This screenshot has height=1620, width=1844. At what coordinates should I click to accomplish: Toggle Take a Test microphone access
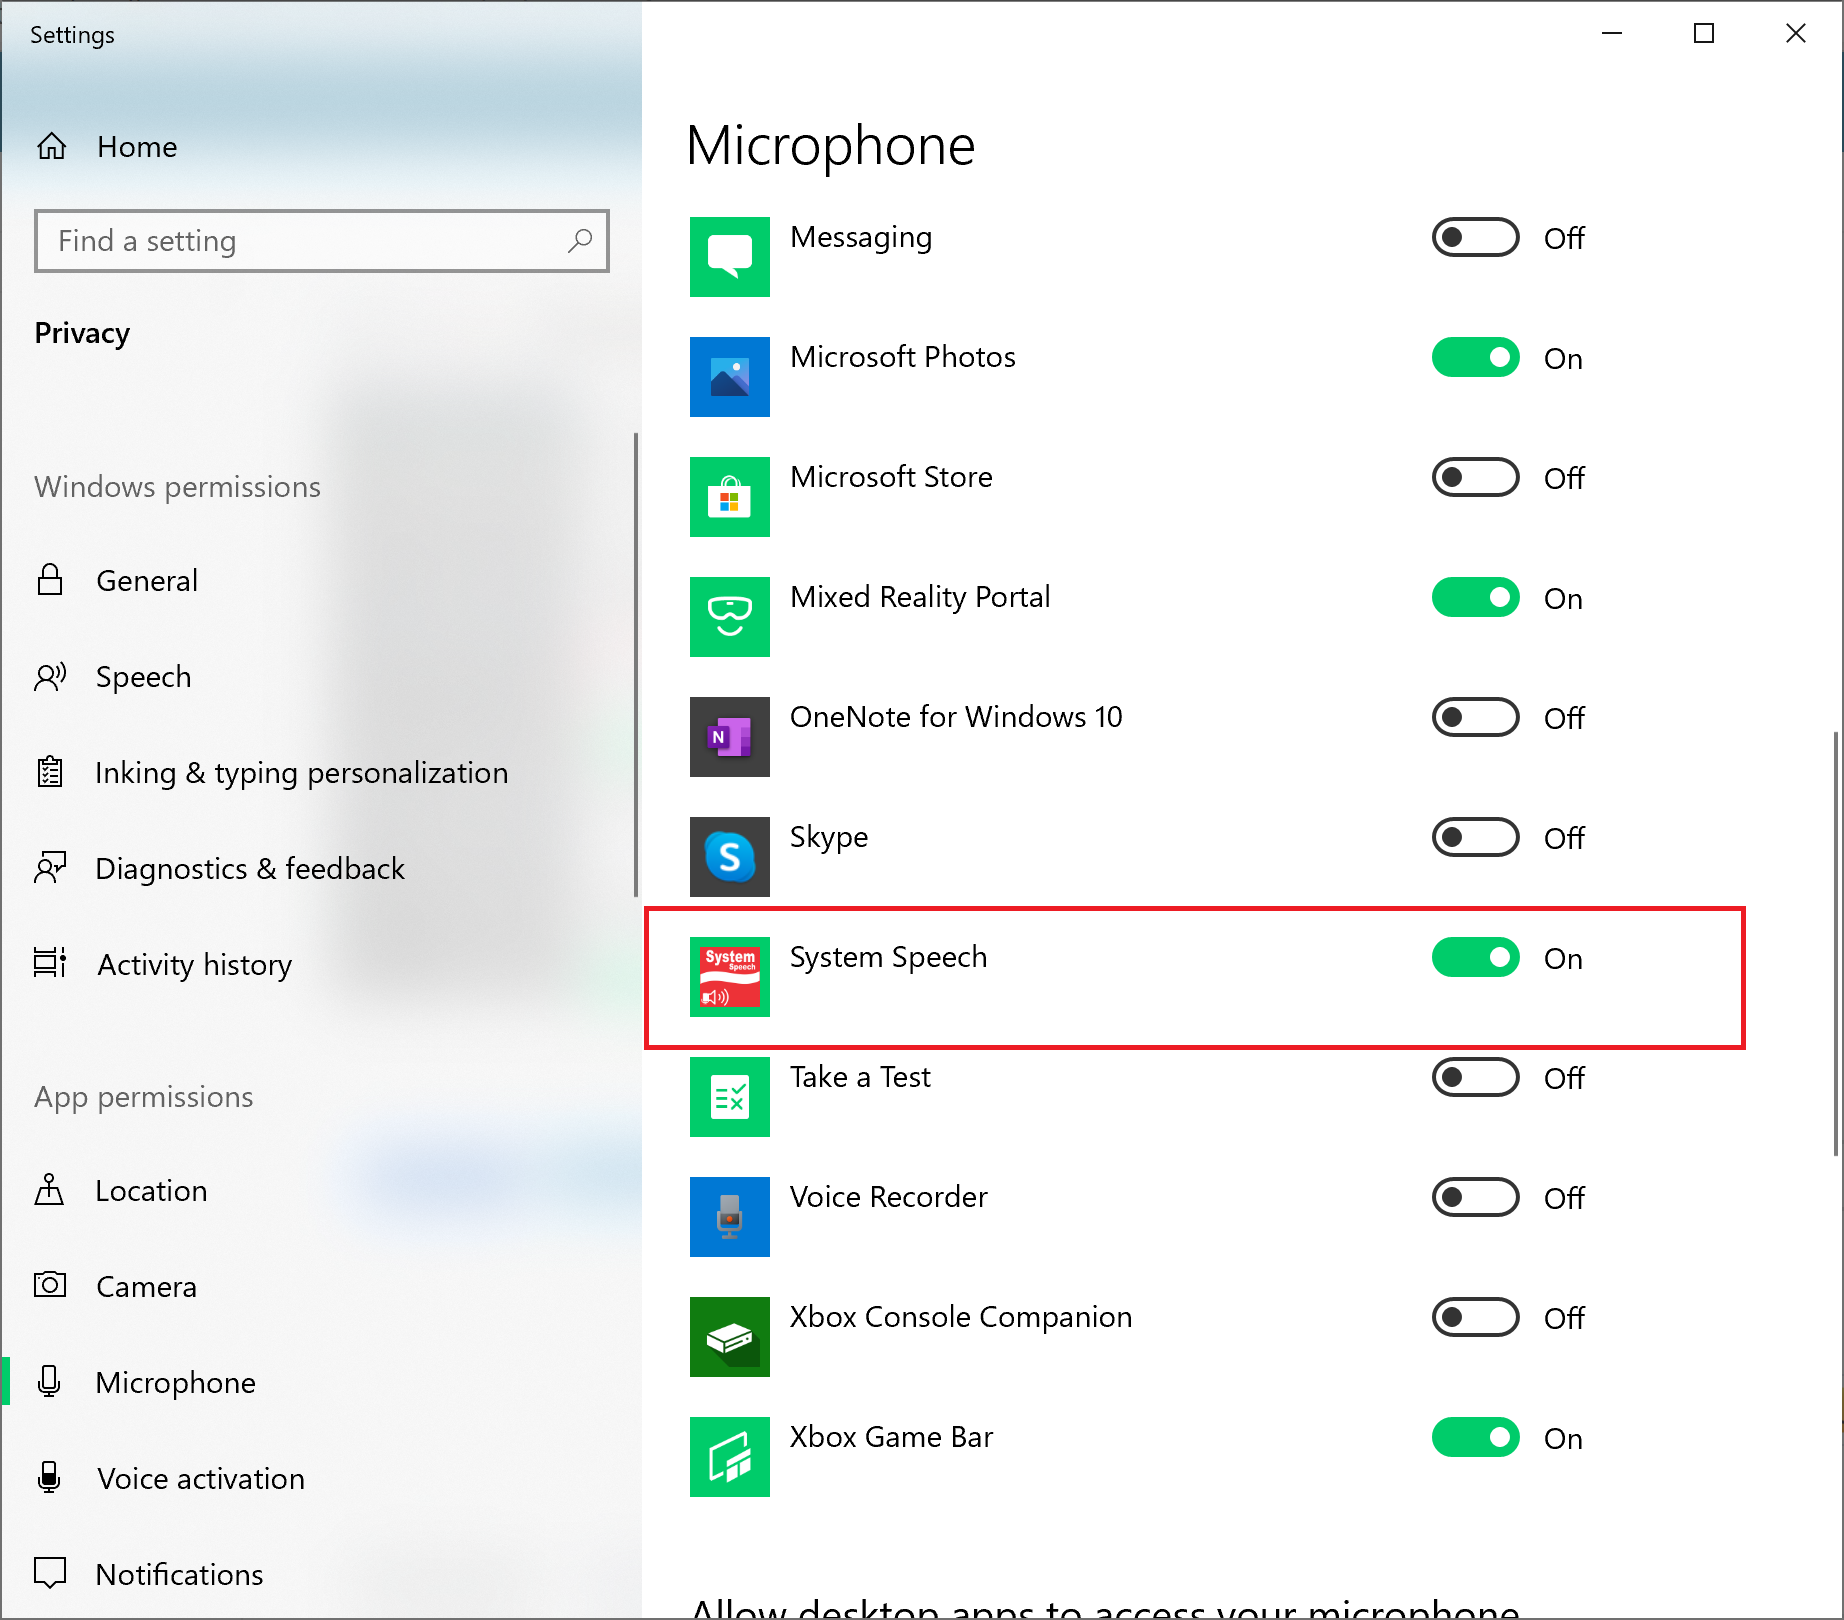click(1476, 1077)
